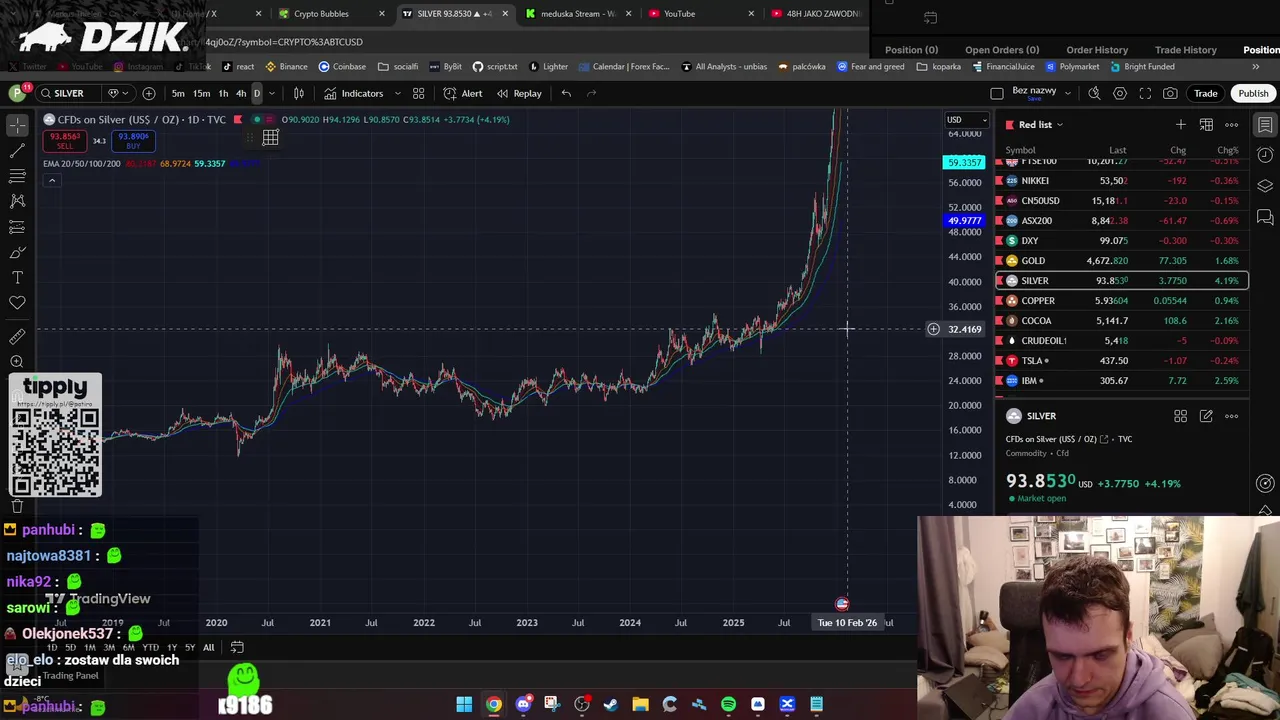Toggle the watchlist panel sidebar button
The image size is (1280, 720).
1265,125
